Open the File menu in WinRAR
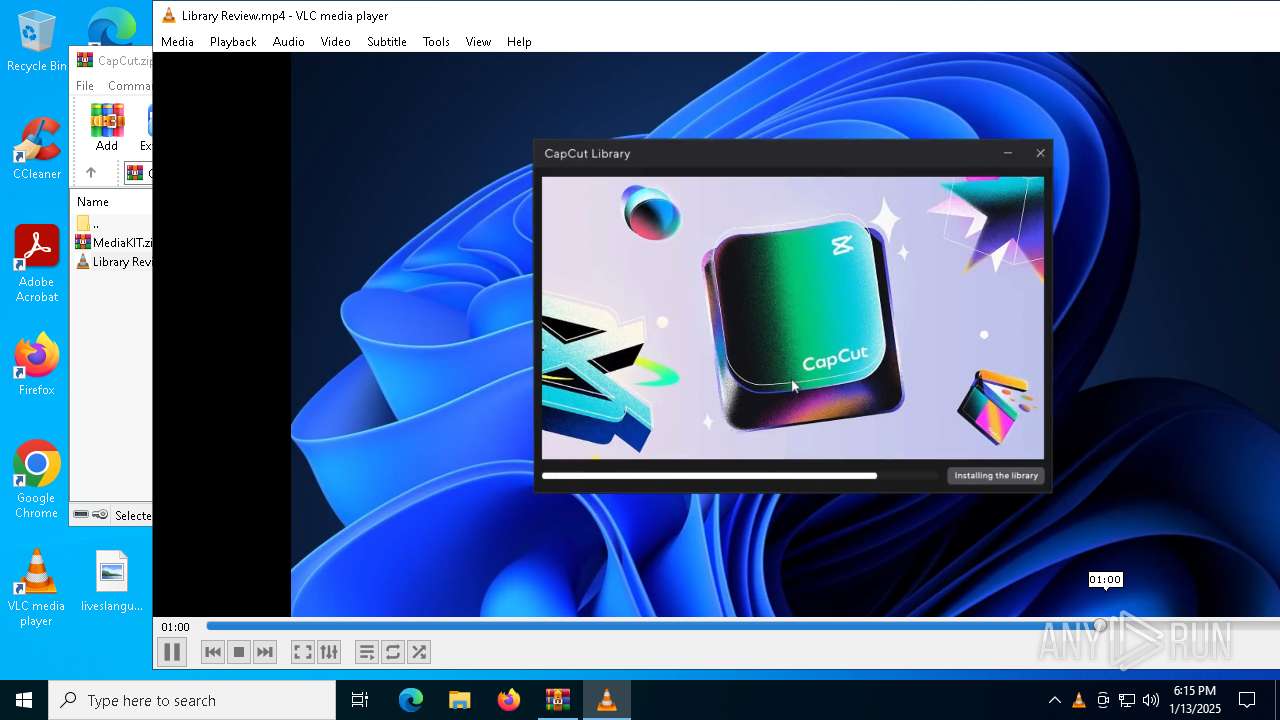This screenshot has width=1280, height=720. tap(85, 86)
